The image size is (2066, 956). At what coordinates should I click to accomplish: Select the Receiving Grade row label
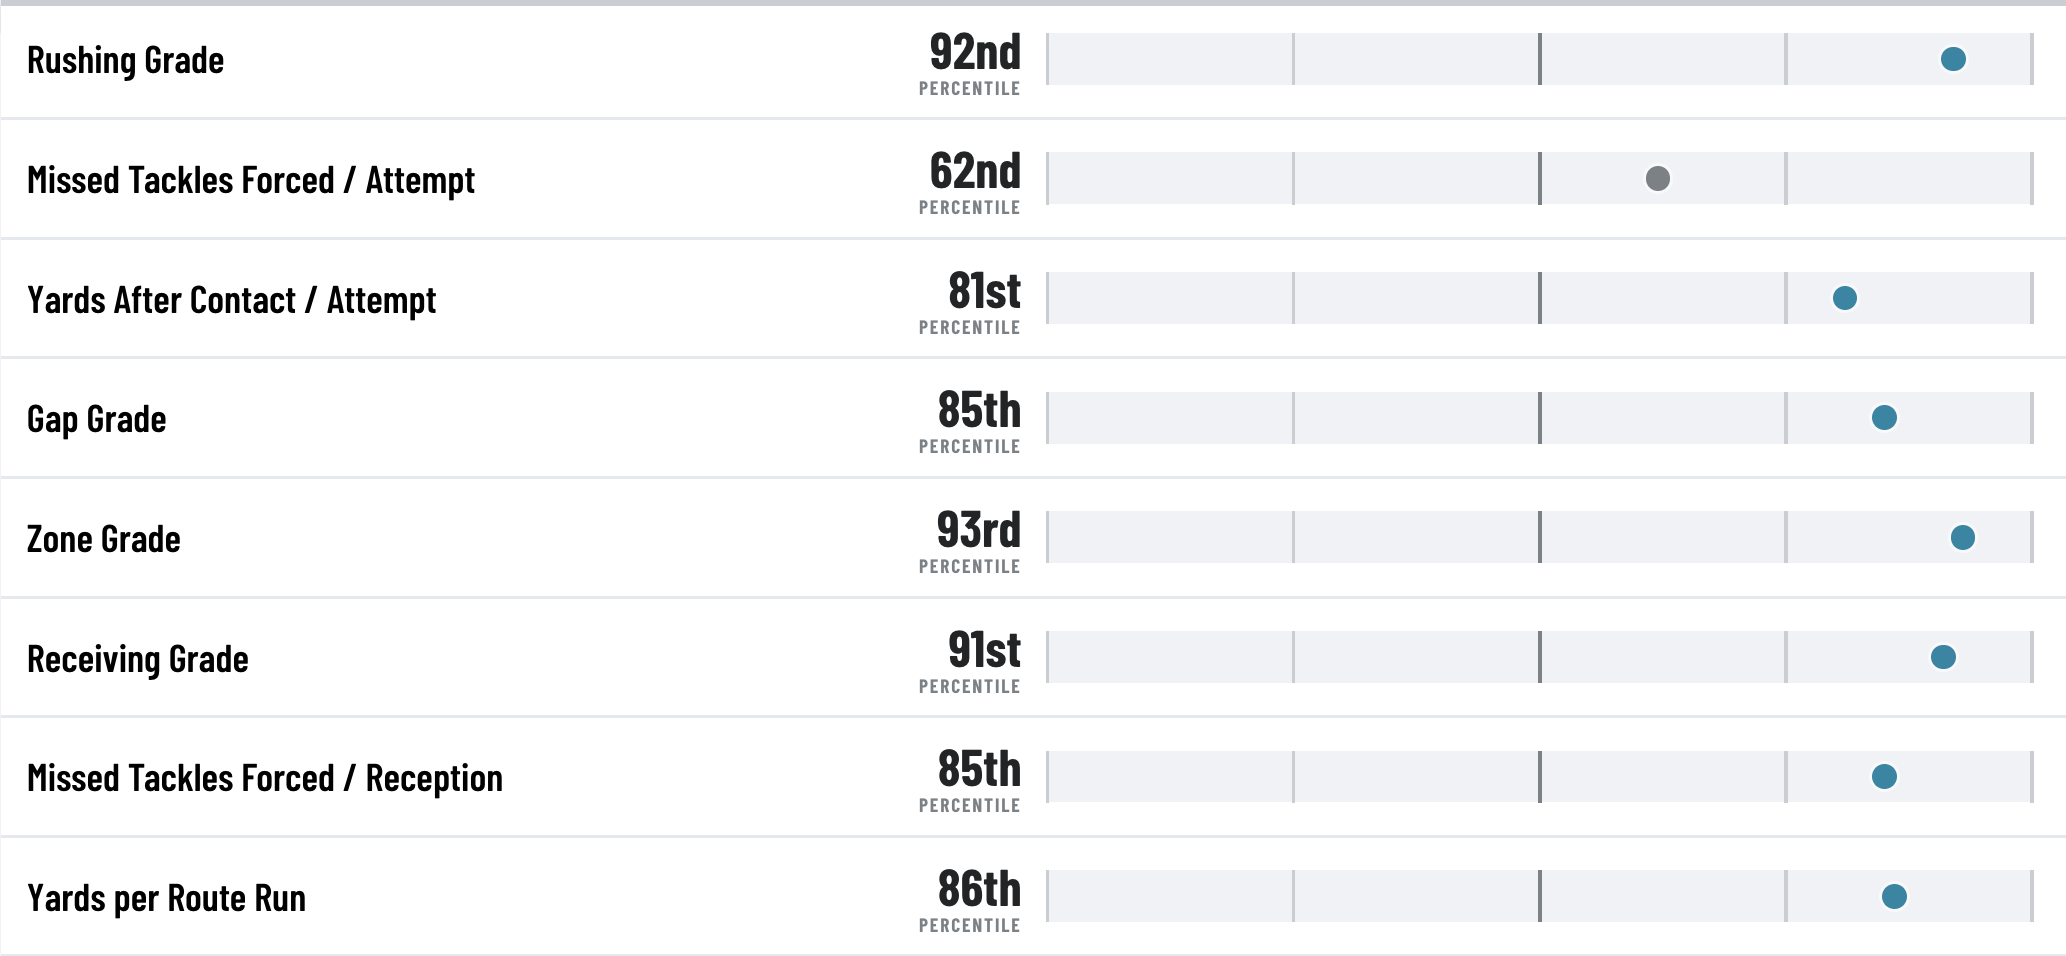pyautogui.click(x=137, y=659)
